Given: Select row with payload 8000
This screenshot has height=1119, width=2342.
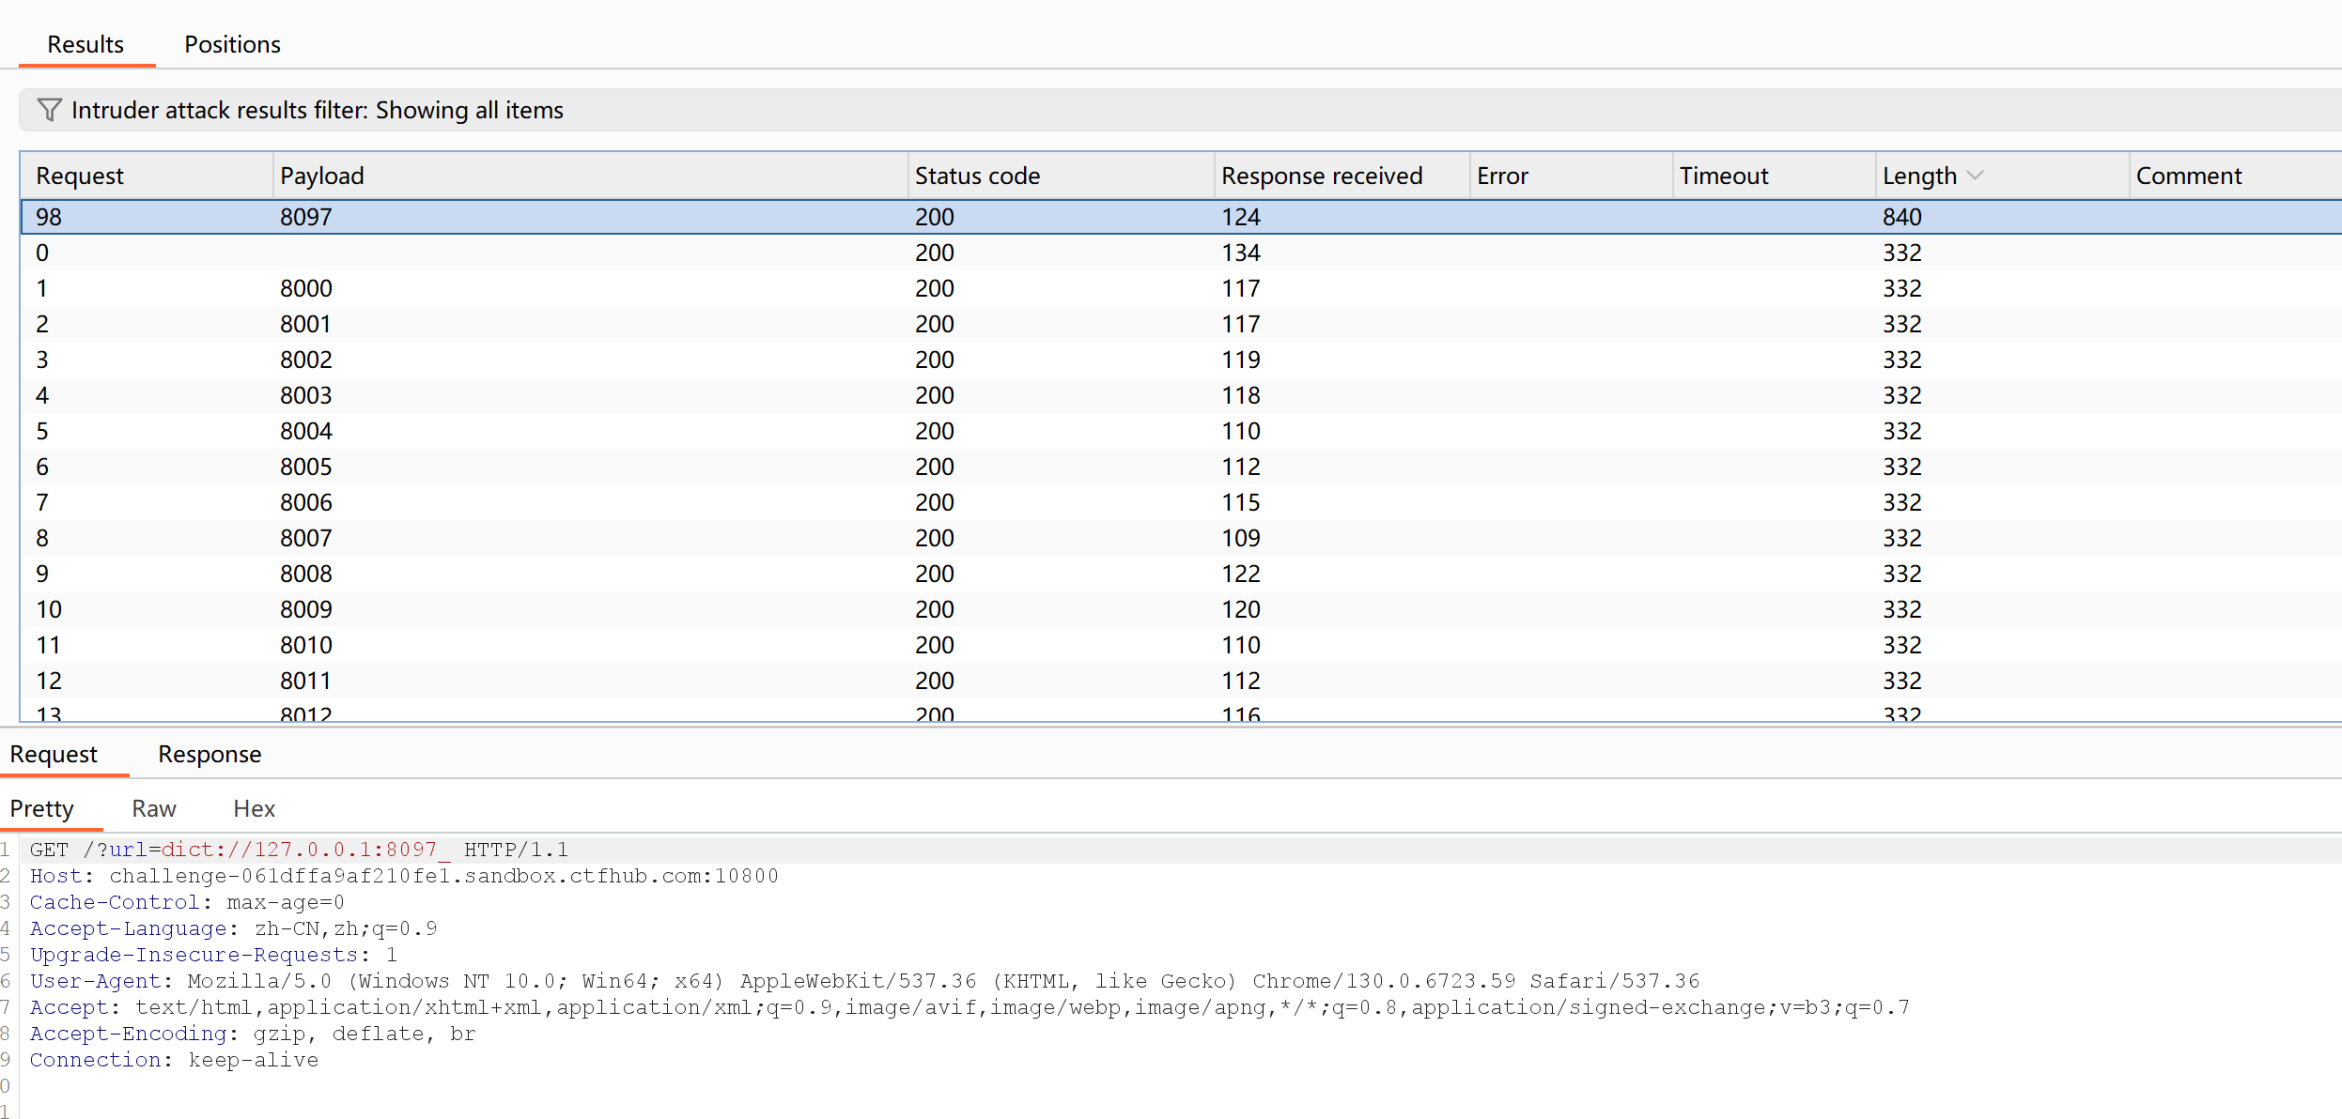Looking at the screenshot, I should point(1180,289).
